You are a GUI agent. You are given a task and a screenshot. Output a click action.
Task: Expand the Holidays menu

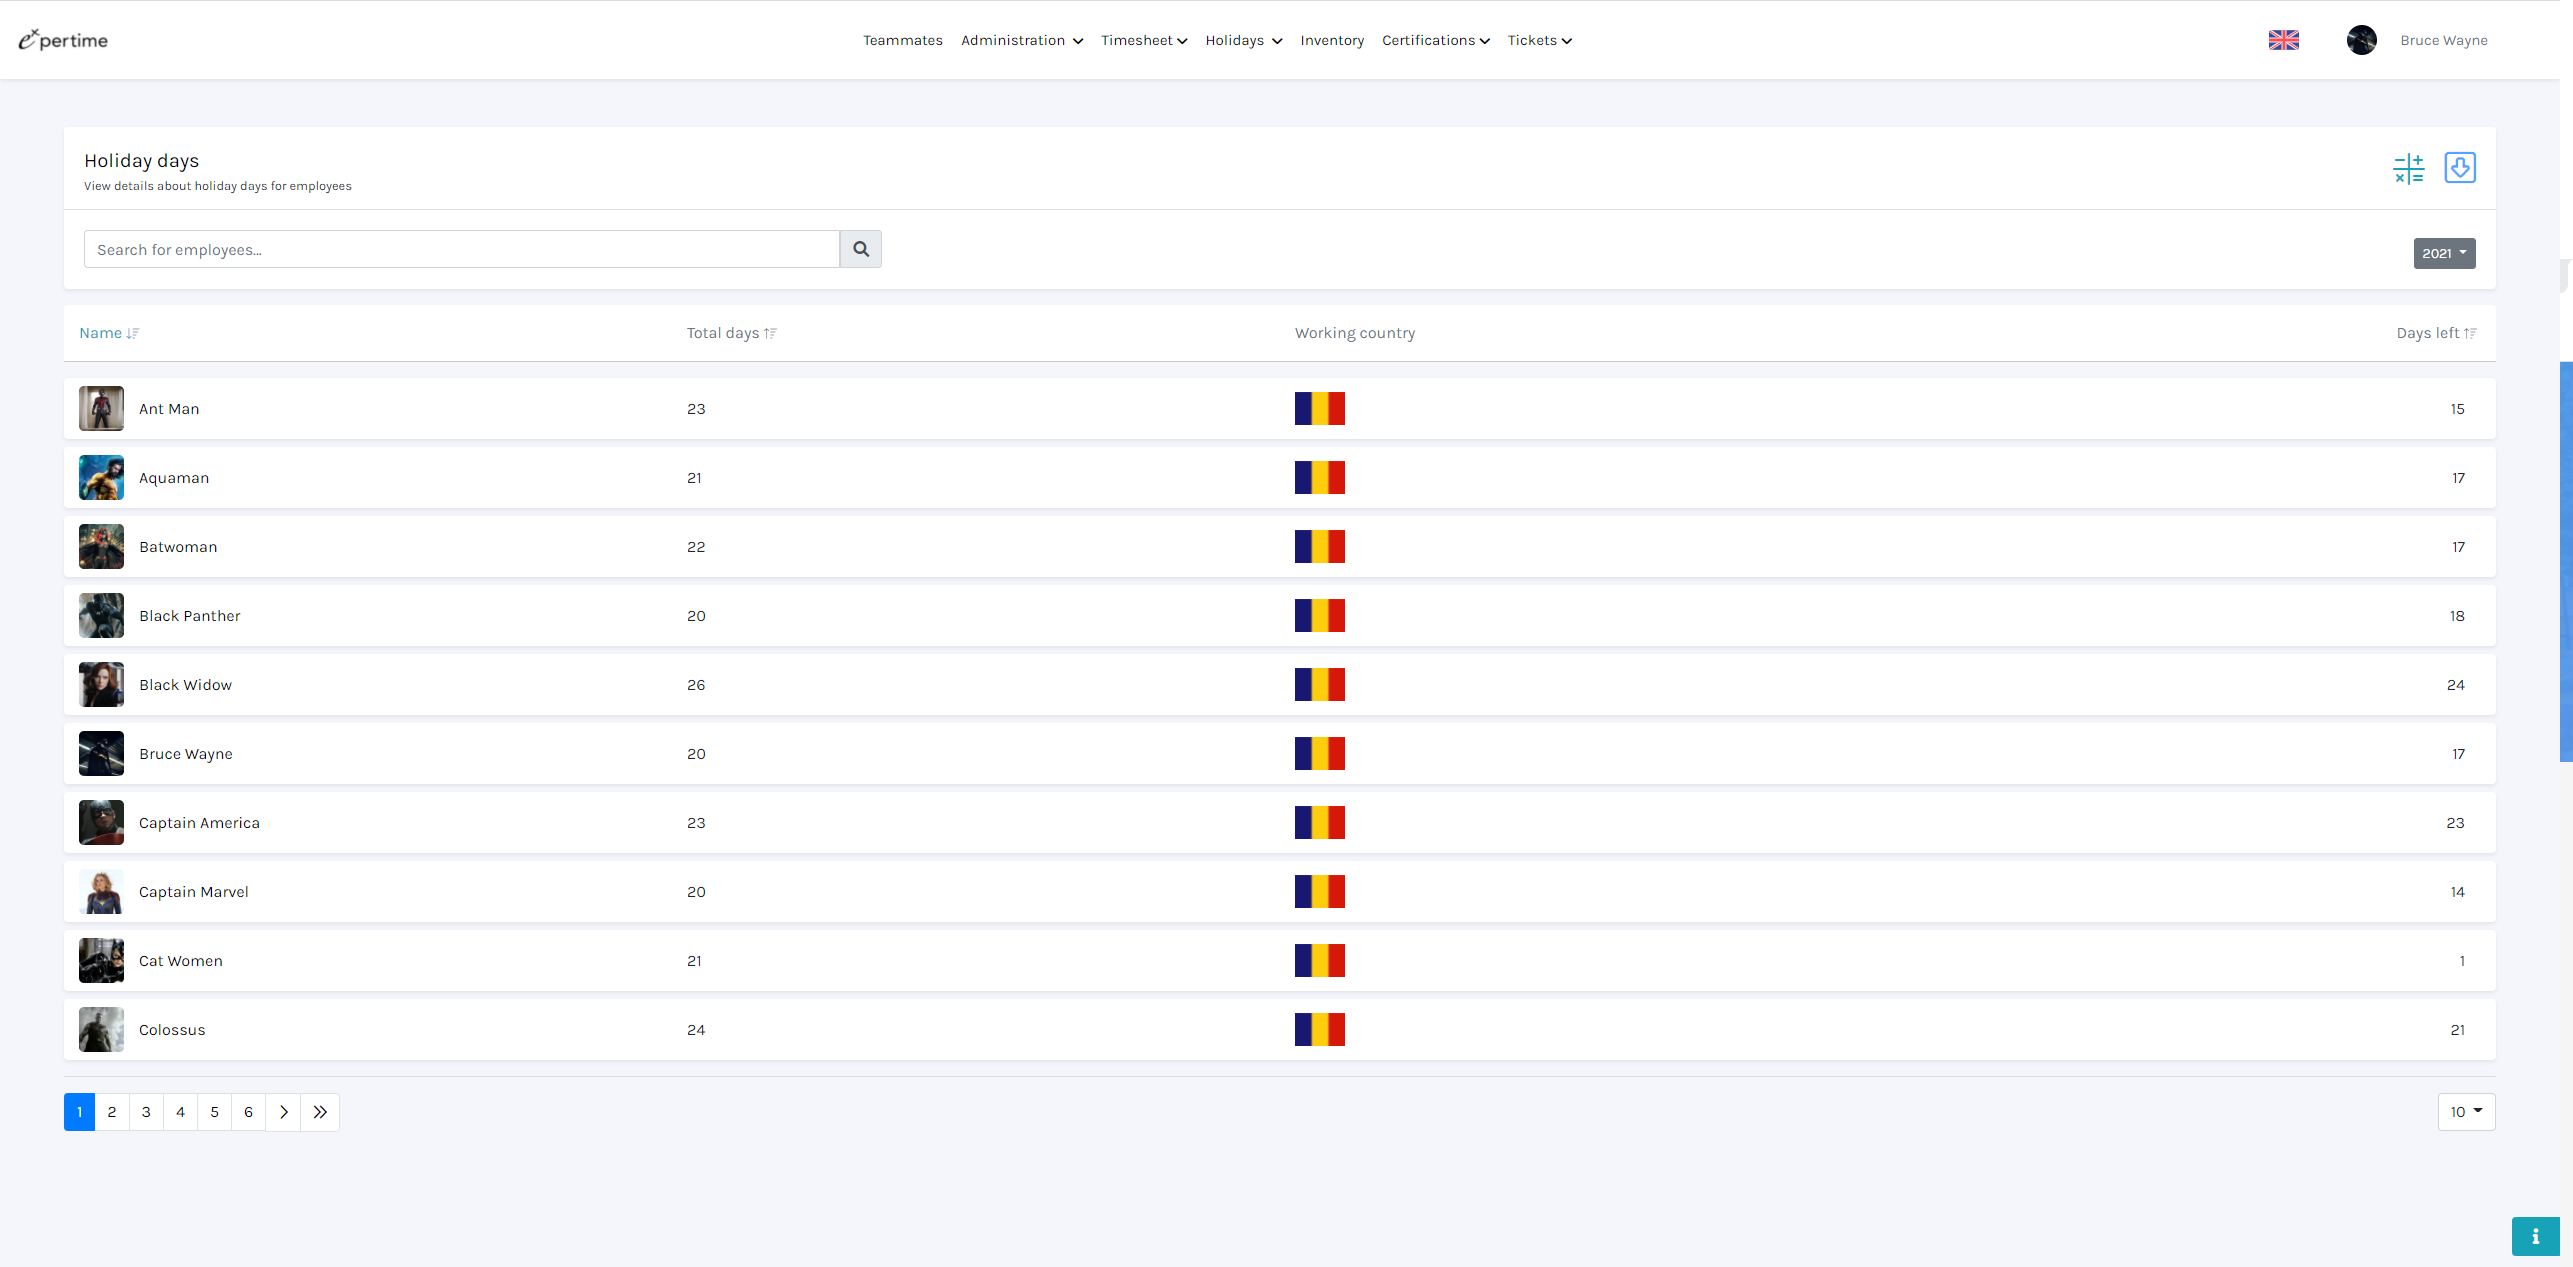point(1243,40)
